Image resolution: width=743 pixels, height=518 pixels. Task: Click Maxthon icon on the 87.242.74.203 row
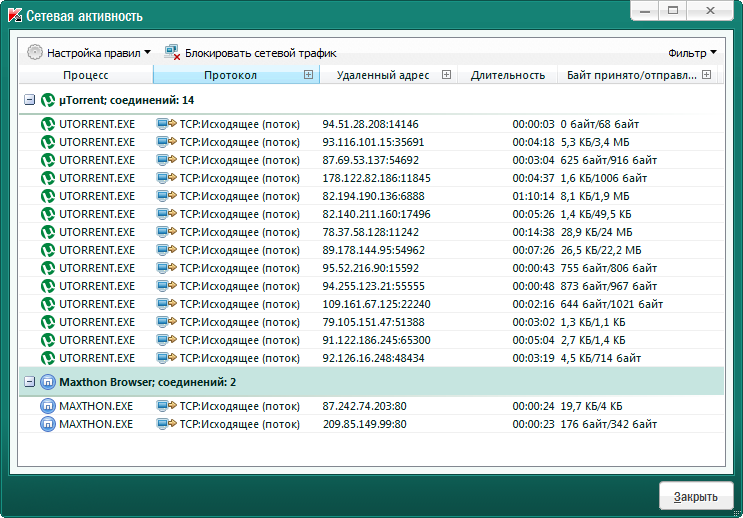(x=47, y=406)
